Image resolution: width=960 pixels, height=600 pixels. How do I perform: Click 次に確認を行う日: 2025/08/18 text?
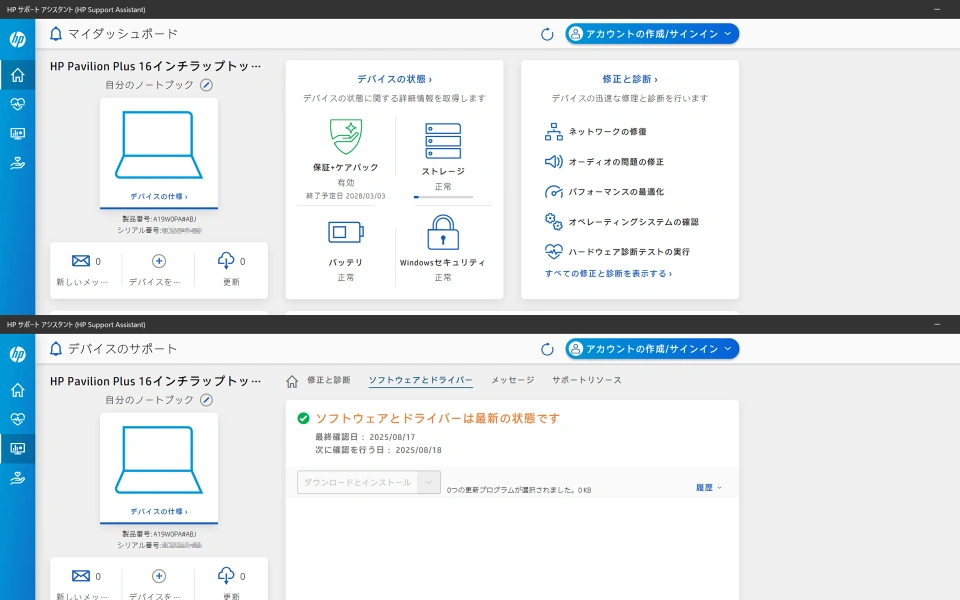378,450
